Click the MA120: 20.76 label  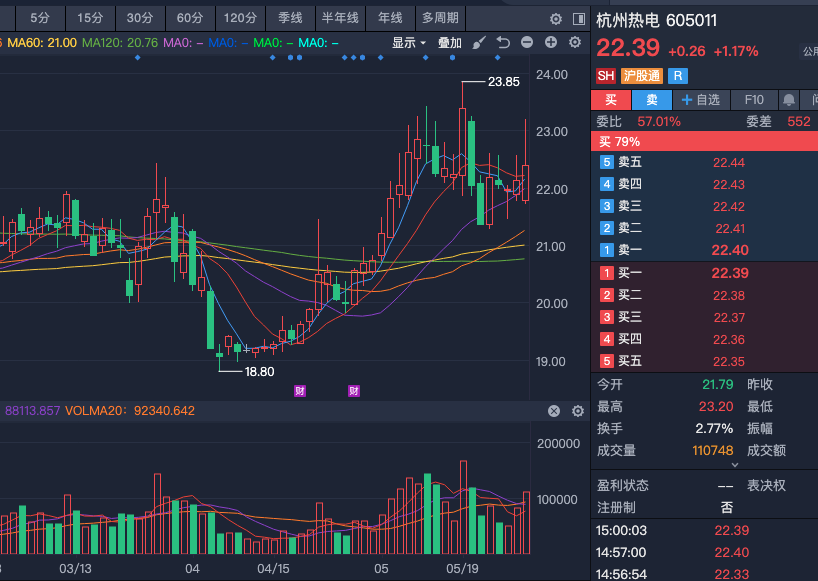point(120,43)
